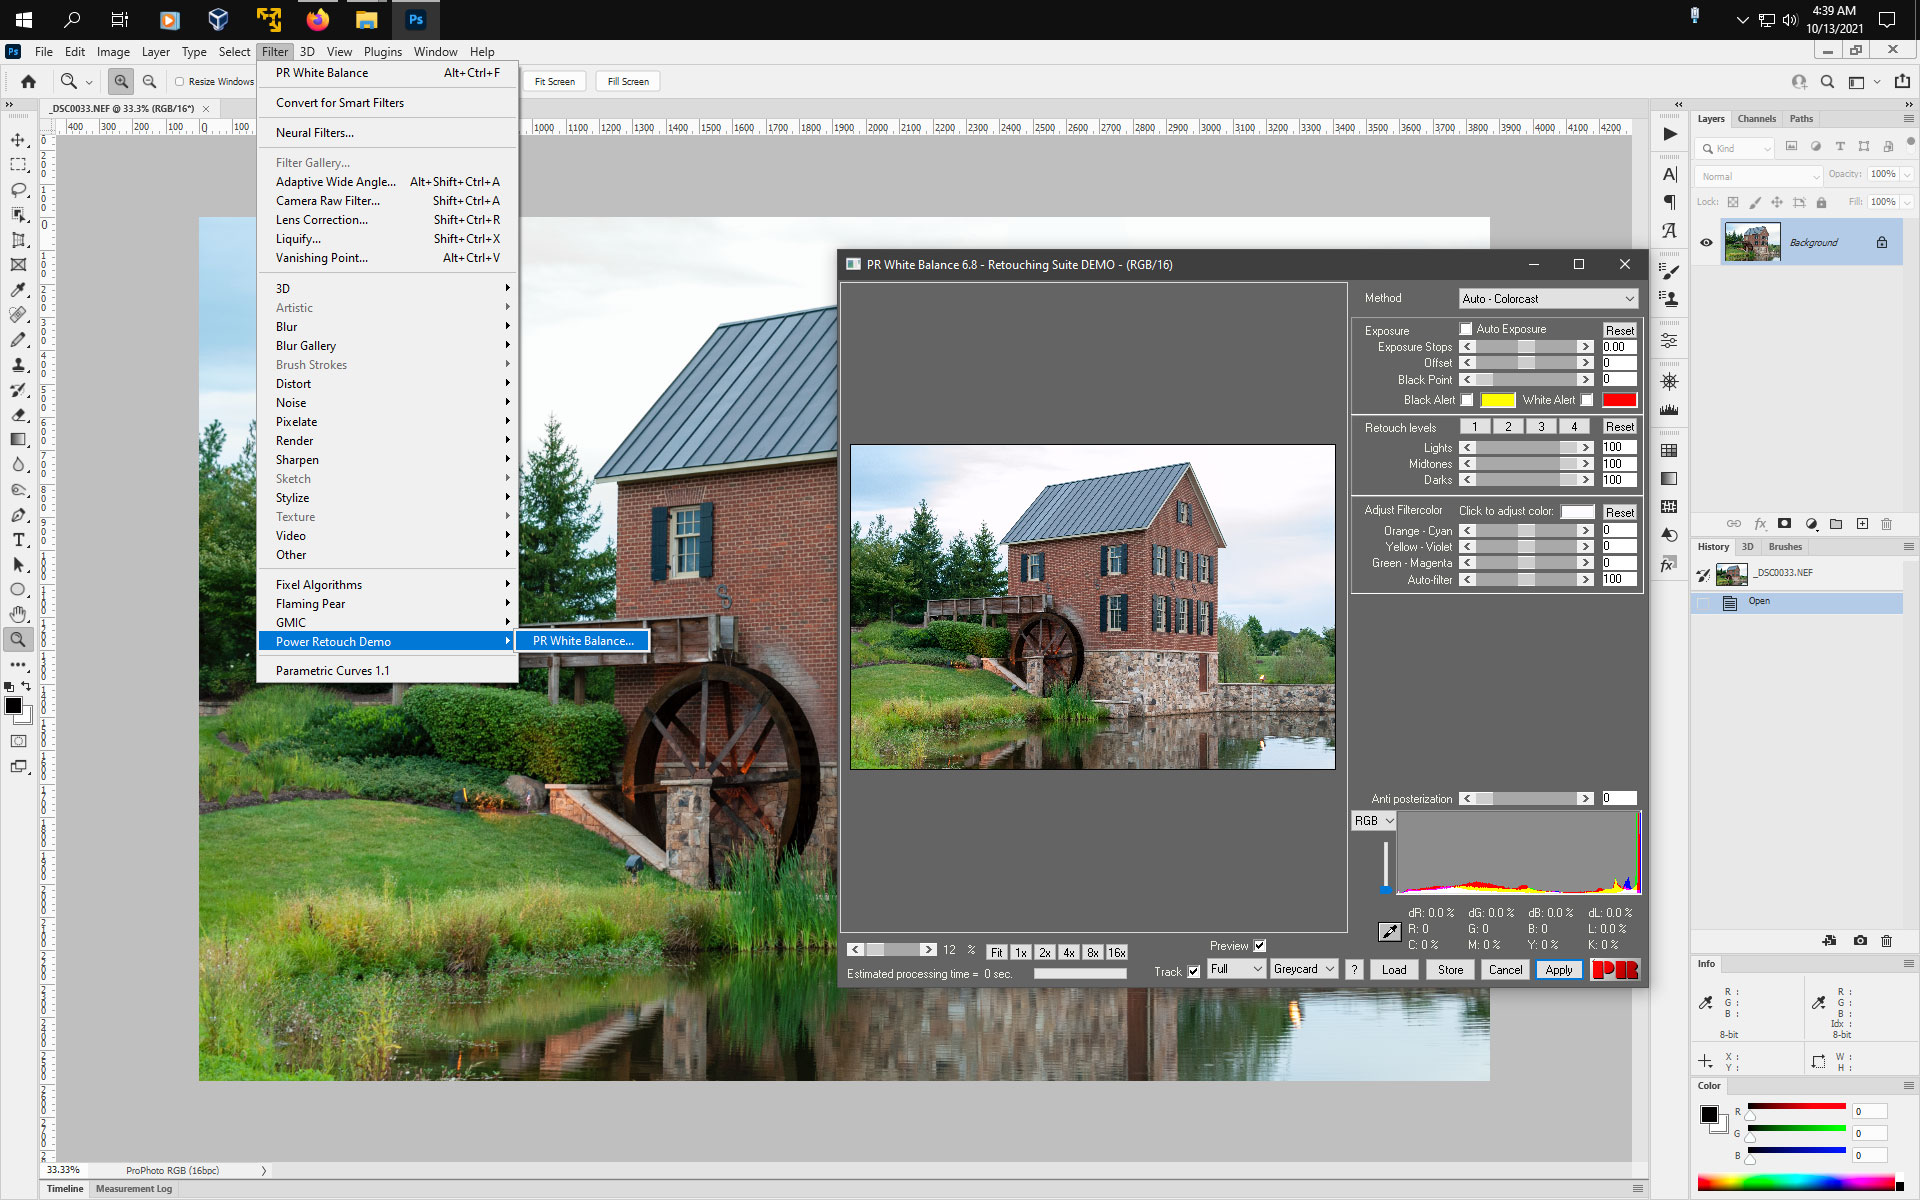Select the Move tool

click(x=18, y=140)
